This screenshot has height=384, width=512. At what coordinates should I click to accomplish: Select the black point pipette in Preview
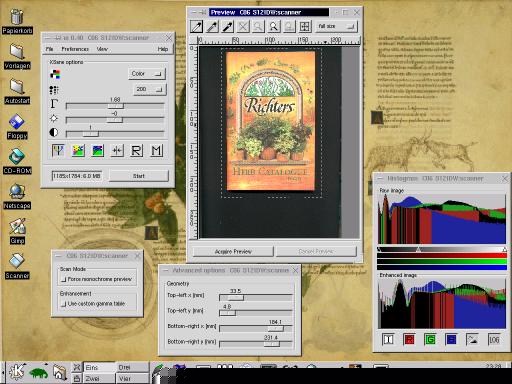[x=228, y=26]
